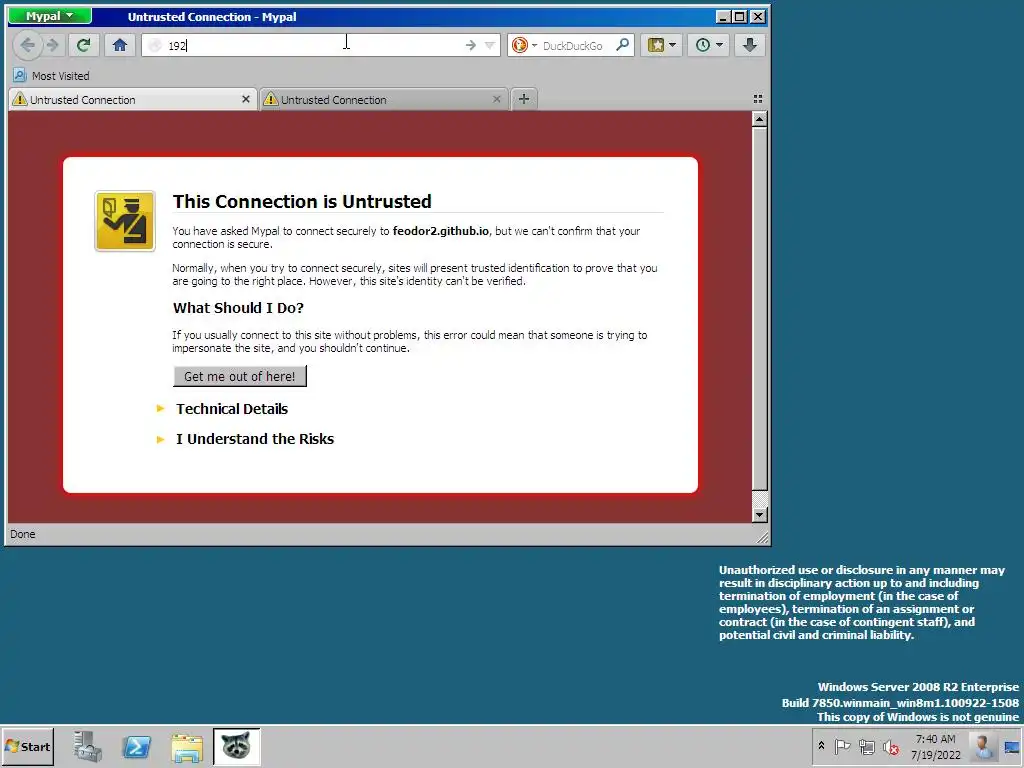This screenshot has width=1024, height=768.
Task: Expand I Understand the Risks section
Action: (x=254, y=439)
